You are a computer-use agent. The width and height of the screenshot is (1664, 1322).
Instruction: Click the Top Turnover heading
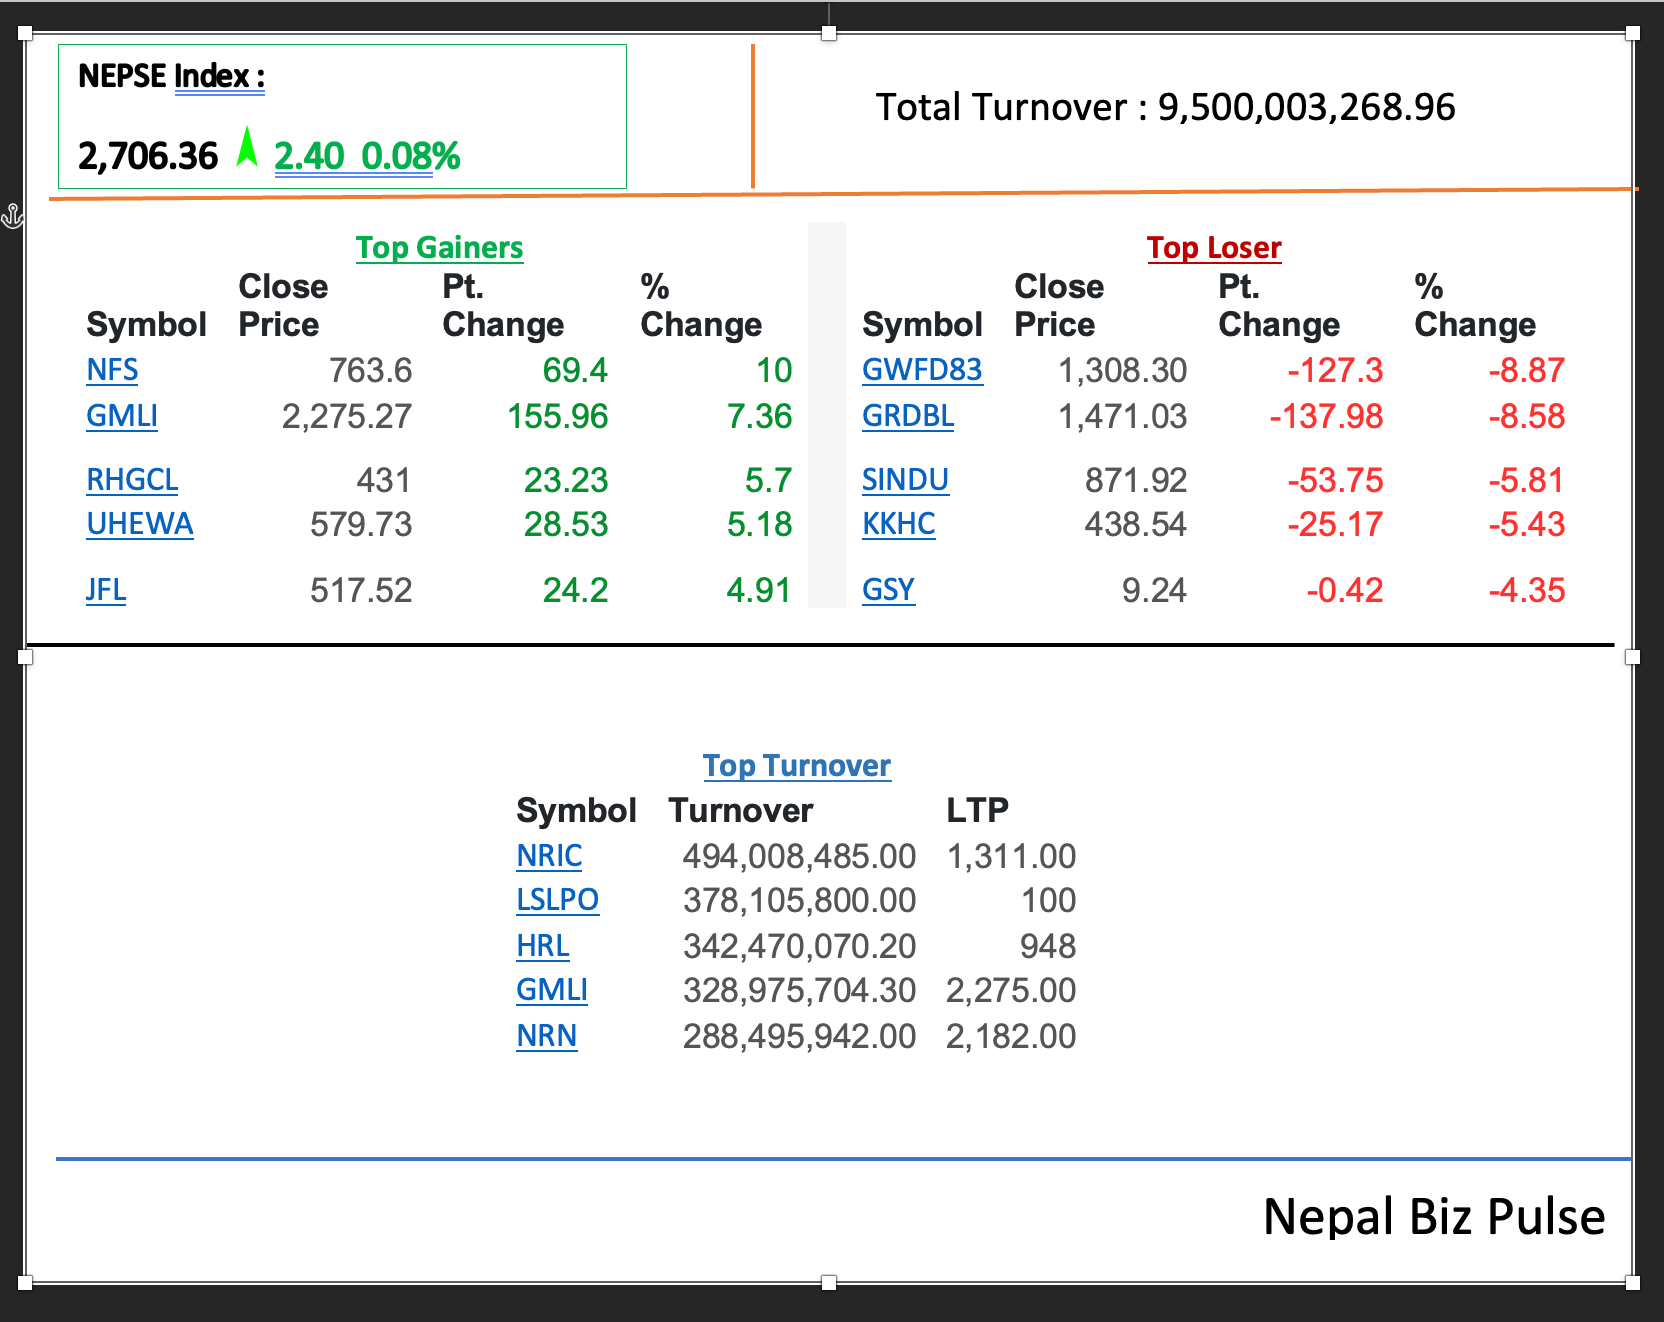796,765
